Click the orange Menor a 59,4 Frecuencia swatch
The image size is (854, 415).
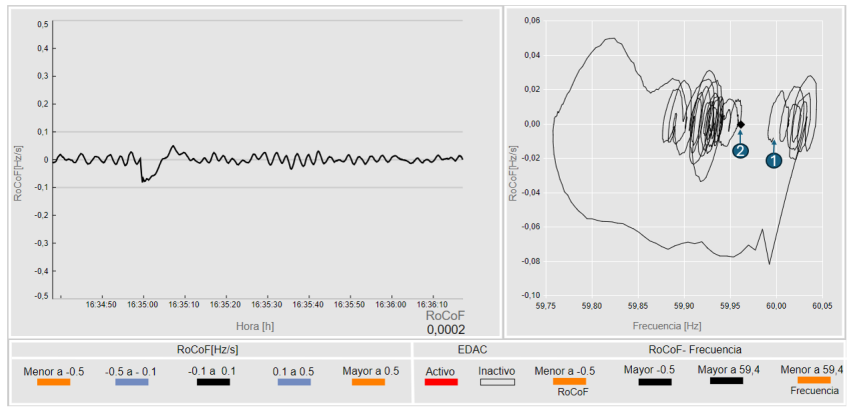coord(814,380)
